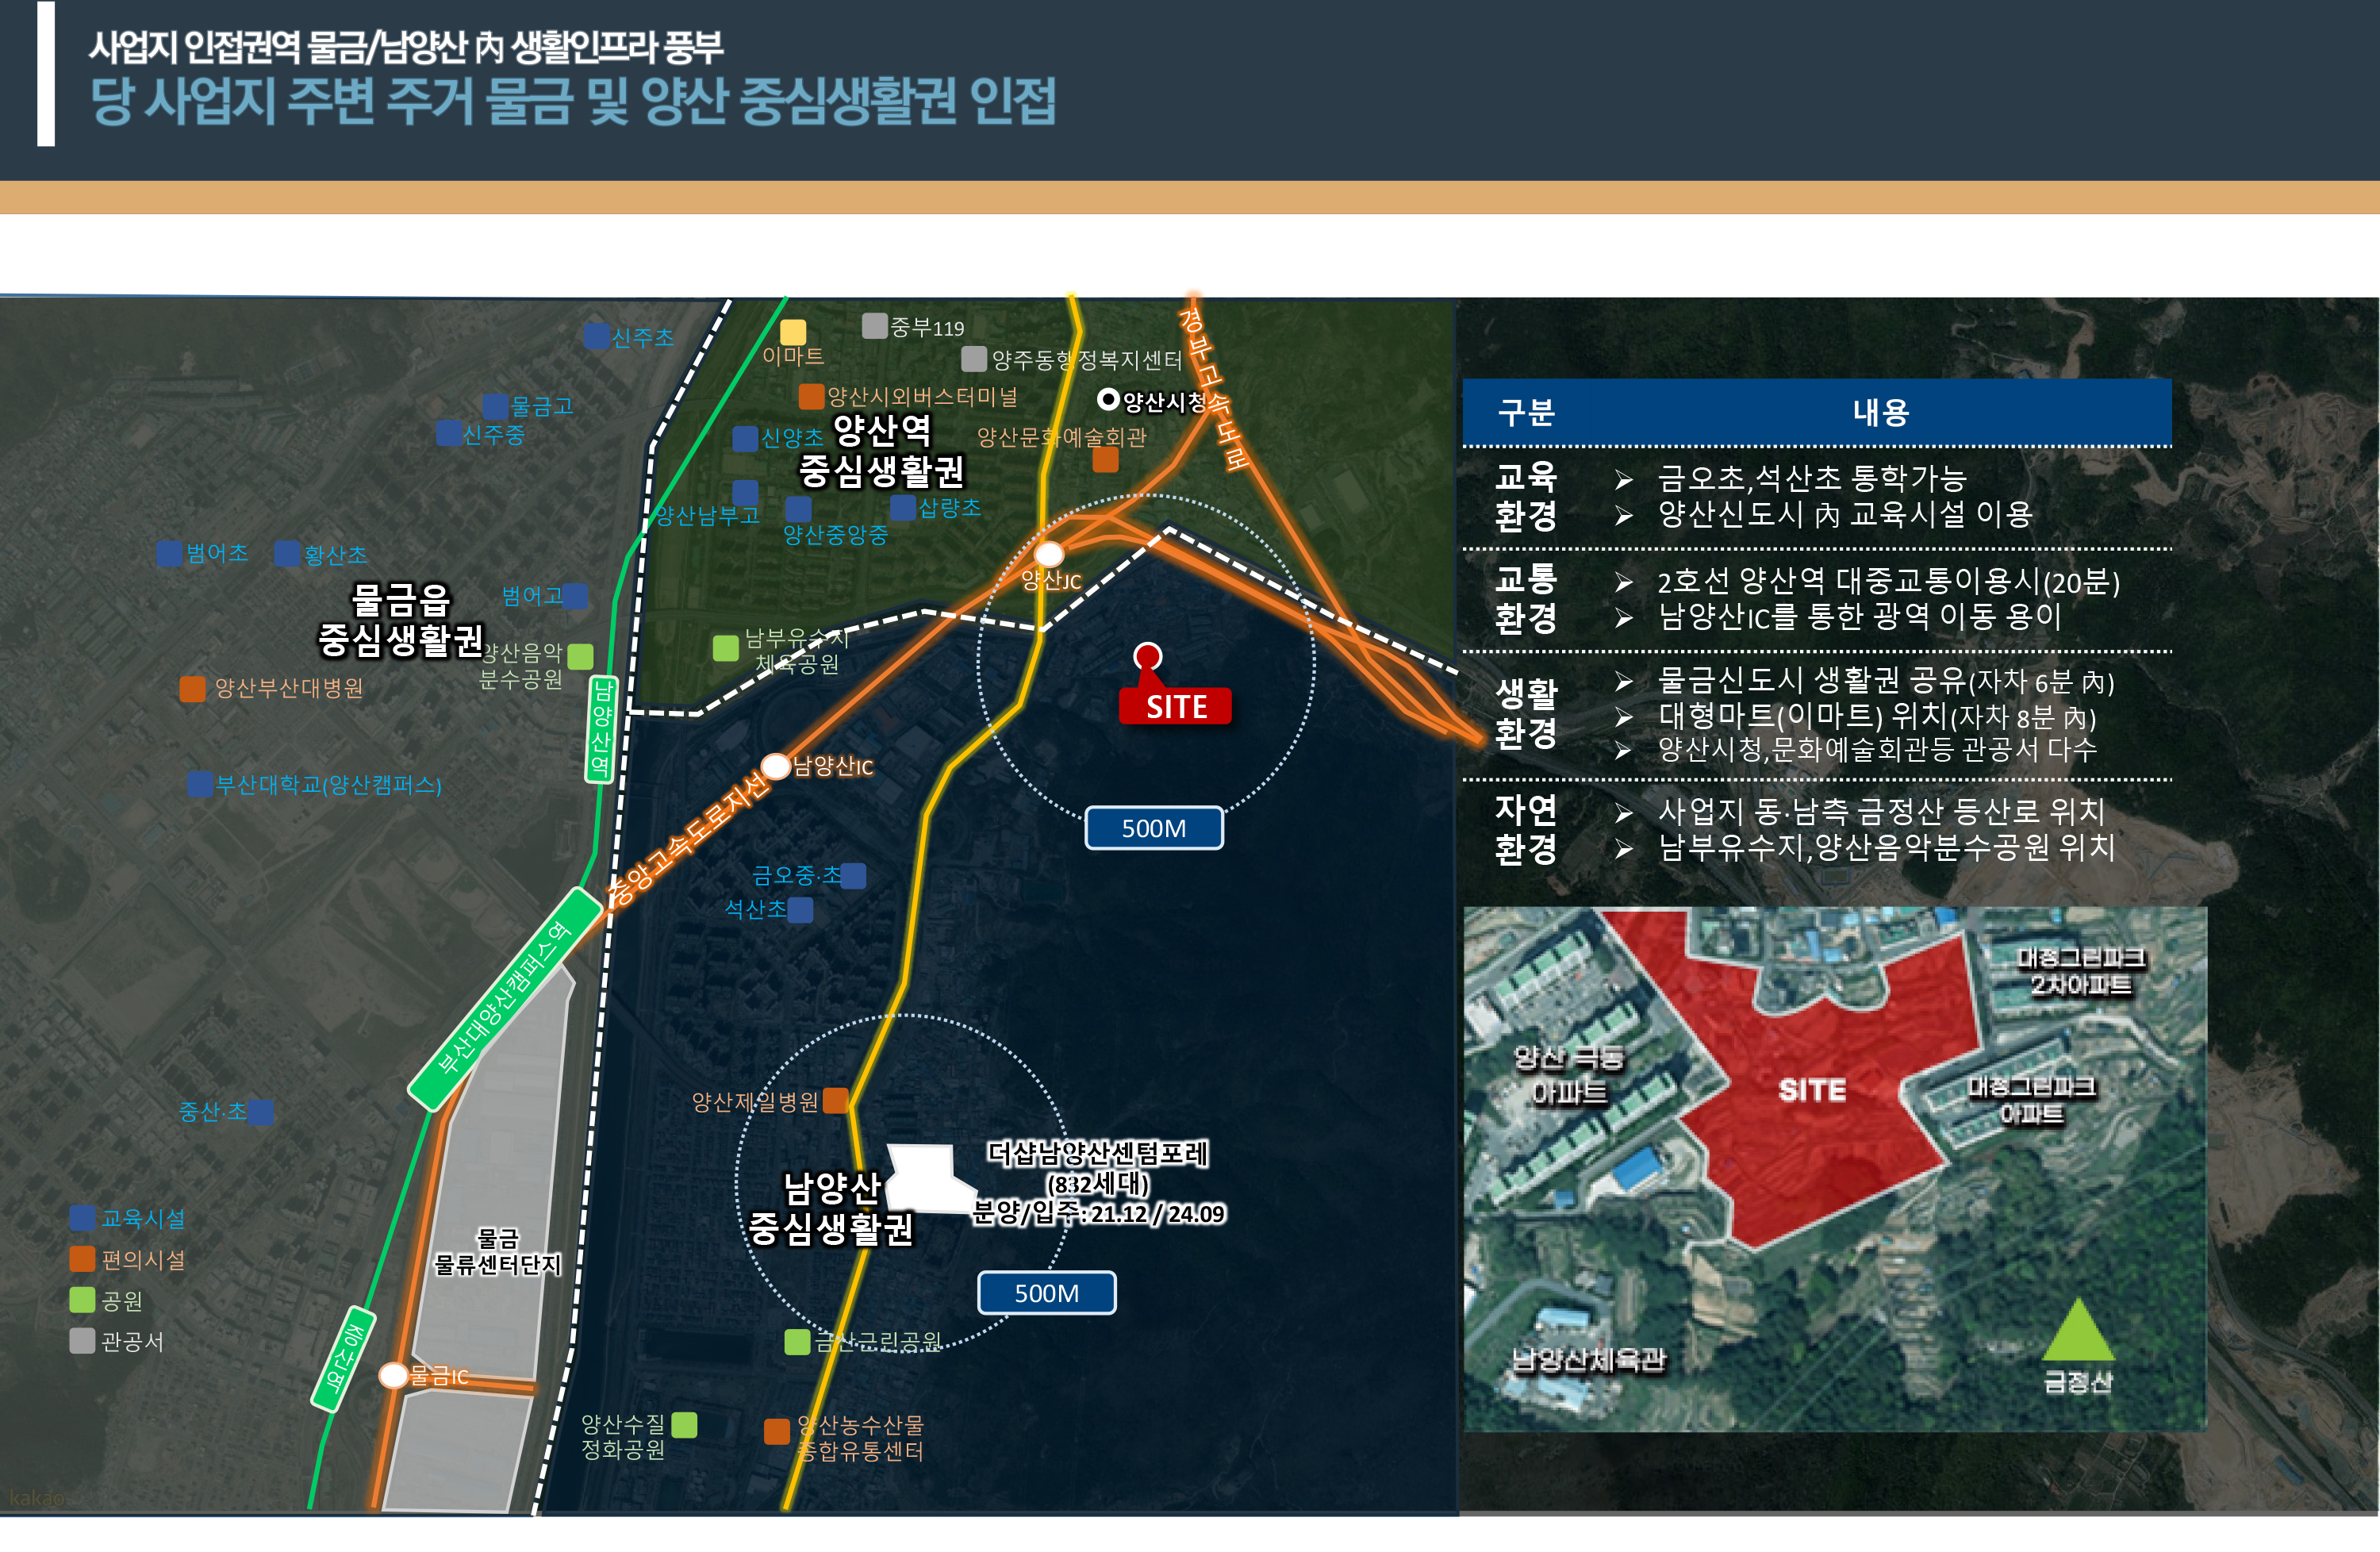
Task: Click the 남양산IC white interchange node
Action: tap(776, 766)
